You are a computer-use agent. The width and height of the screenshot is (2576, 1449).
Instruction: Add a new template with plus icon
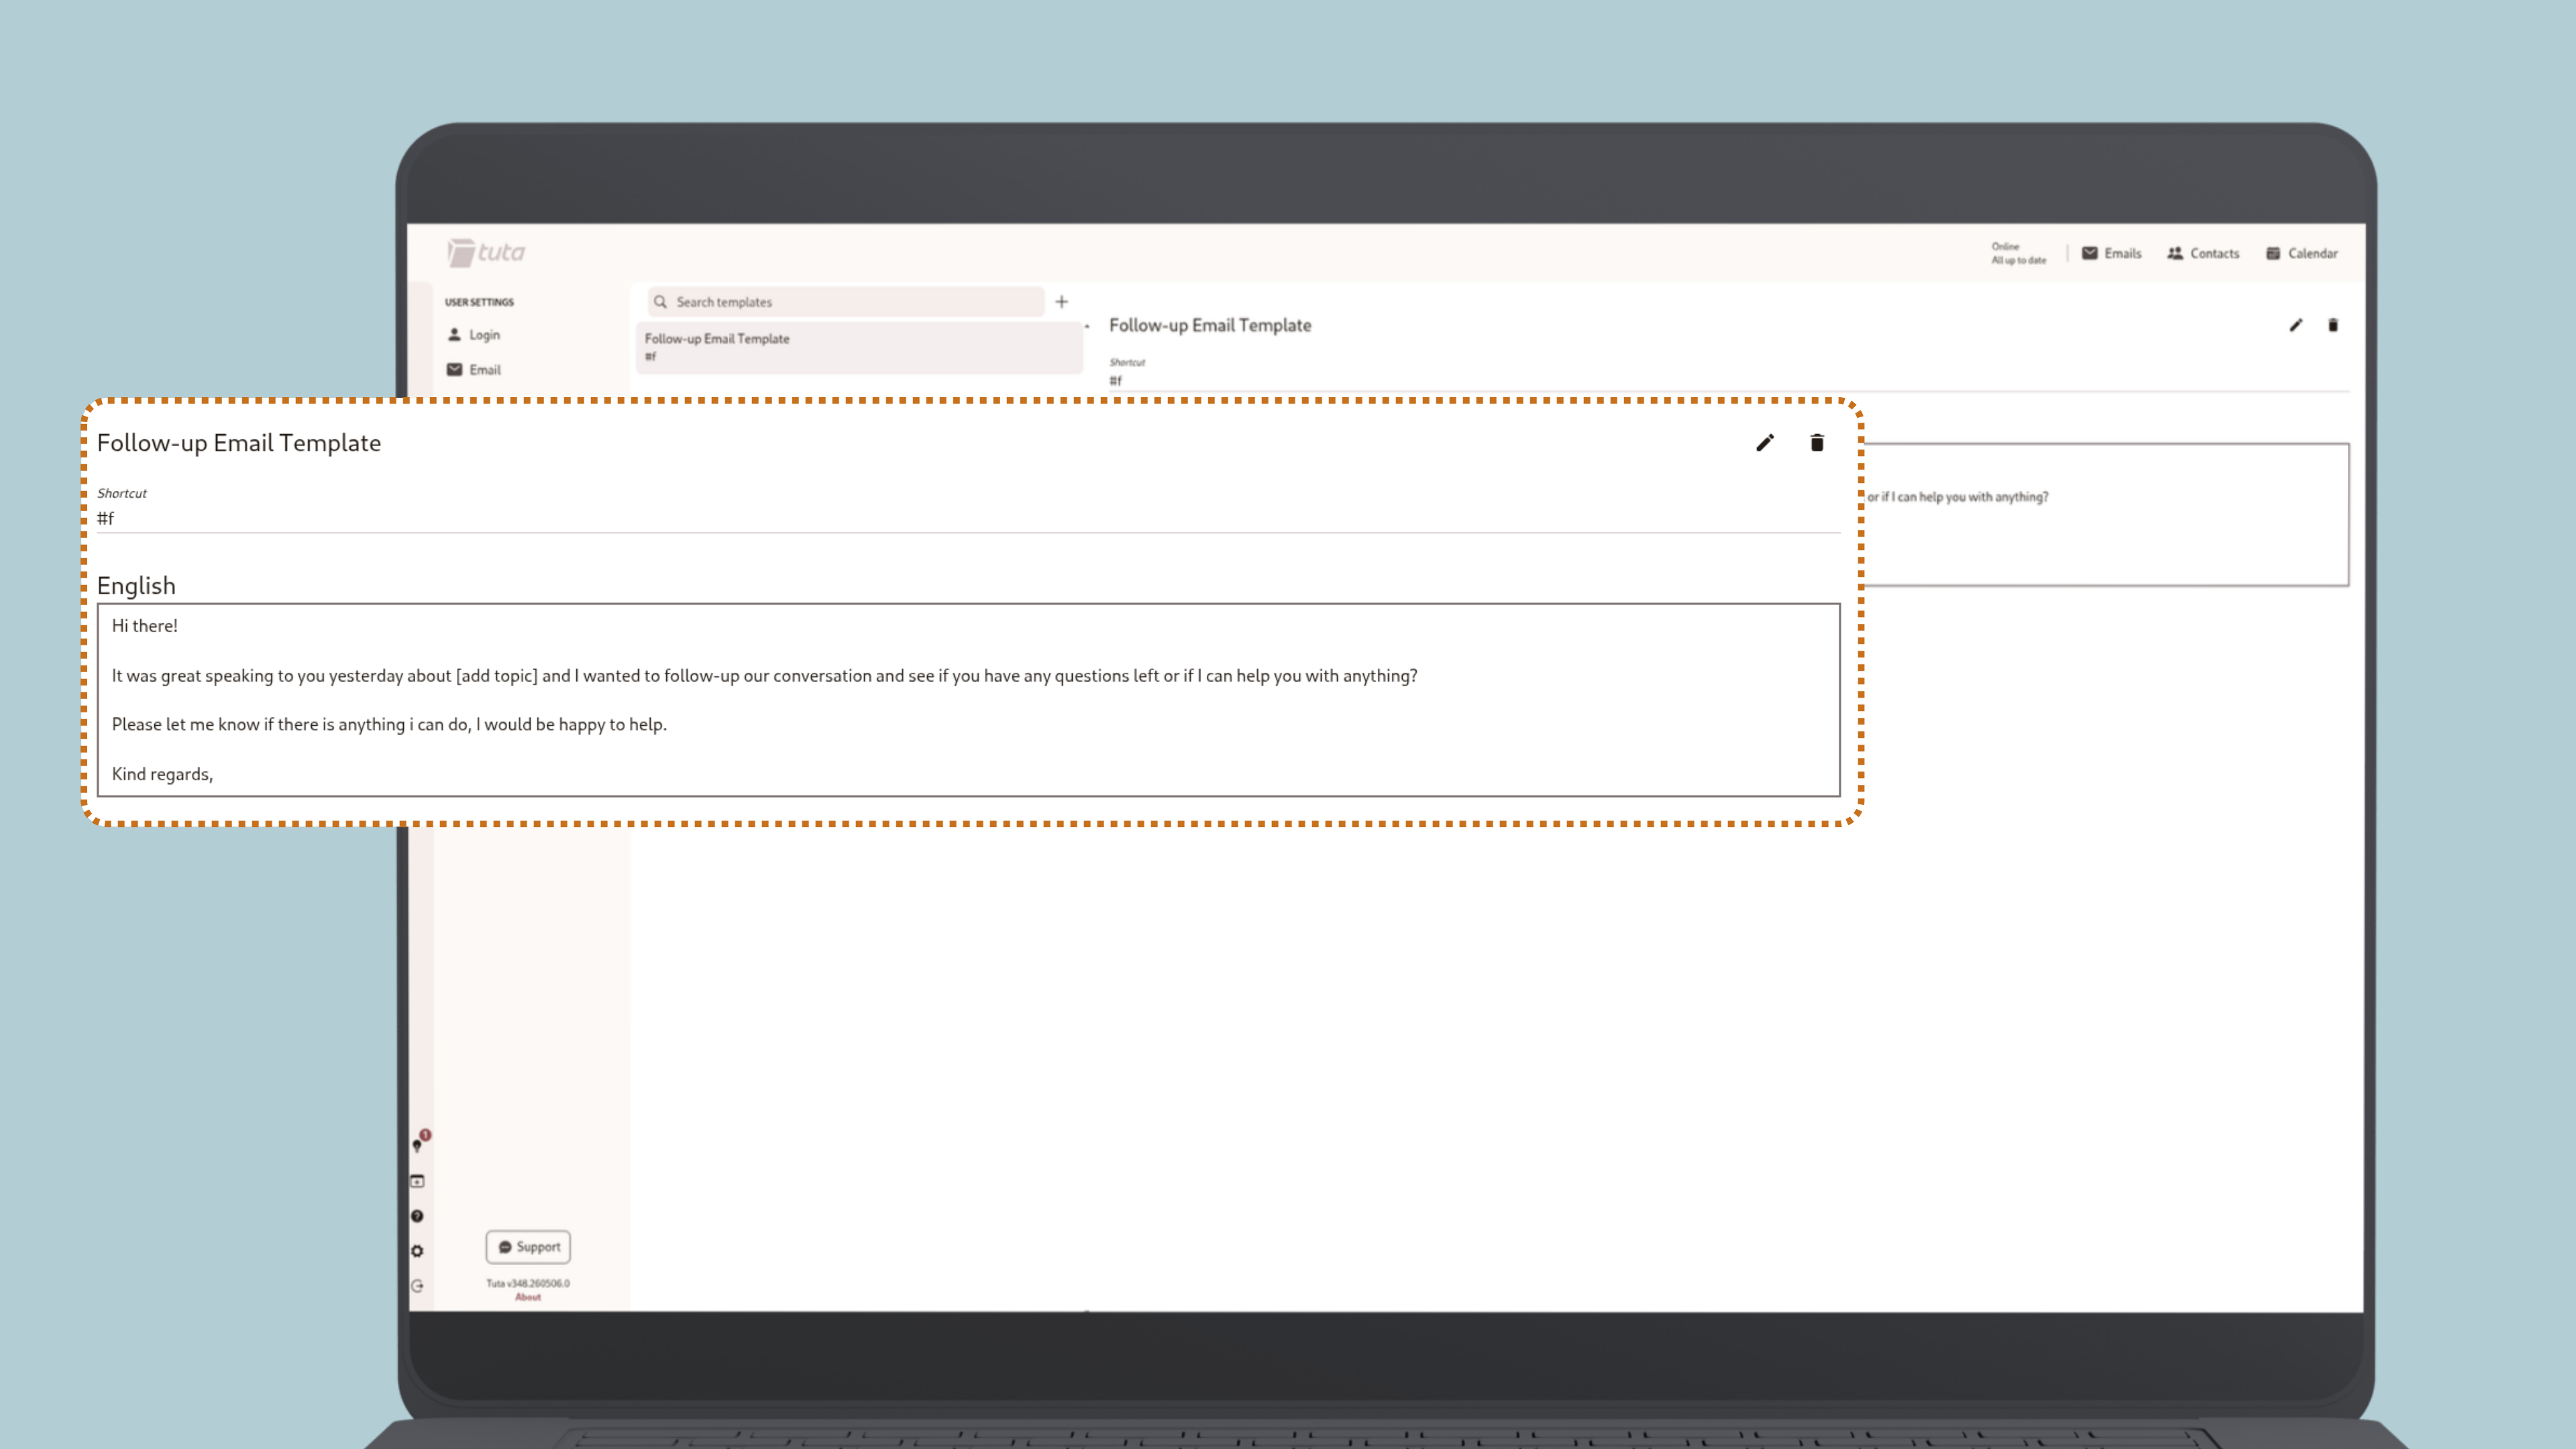point(1061,302)
